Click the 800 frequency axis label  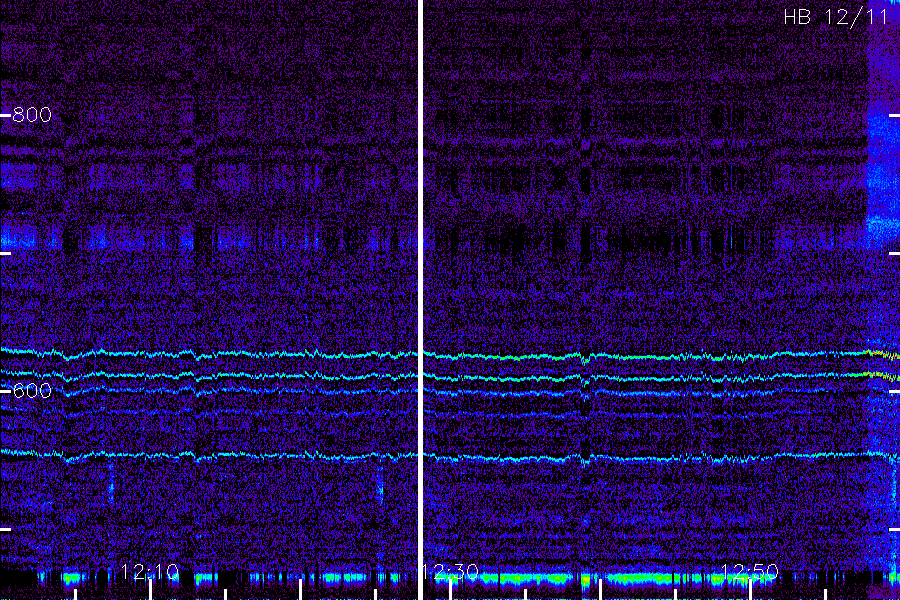32,115
